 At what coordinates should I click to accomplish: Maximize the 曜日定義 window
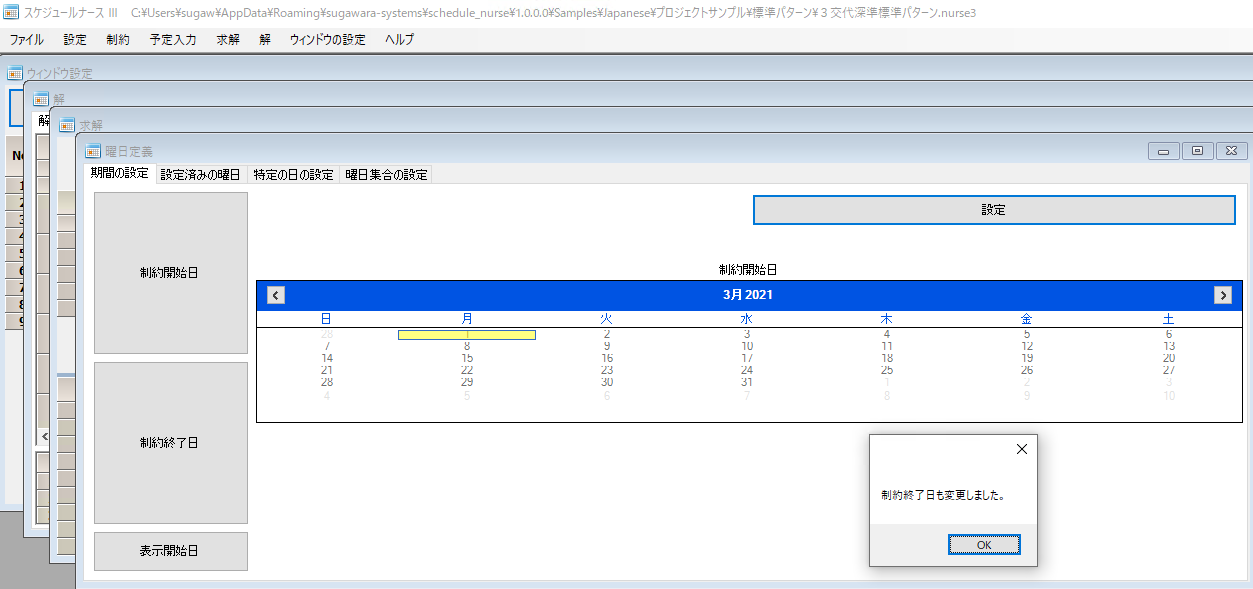(1197, 151)
